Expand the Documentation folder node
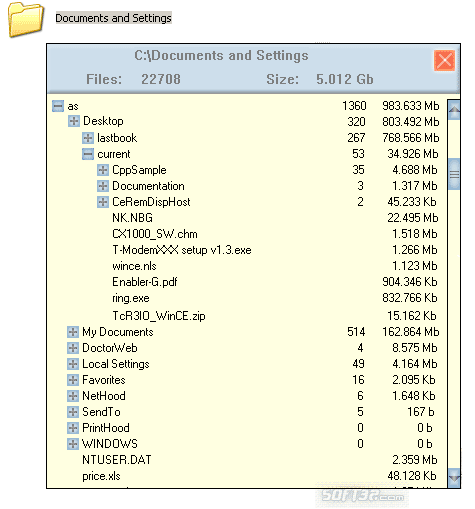This screenshot has width=475, height=509. (x=103, y=186)
